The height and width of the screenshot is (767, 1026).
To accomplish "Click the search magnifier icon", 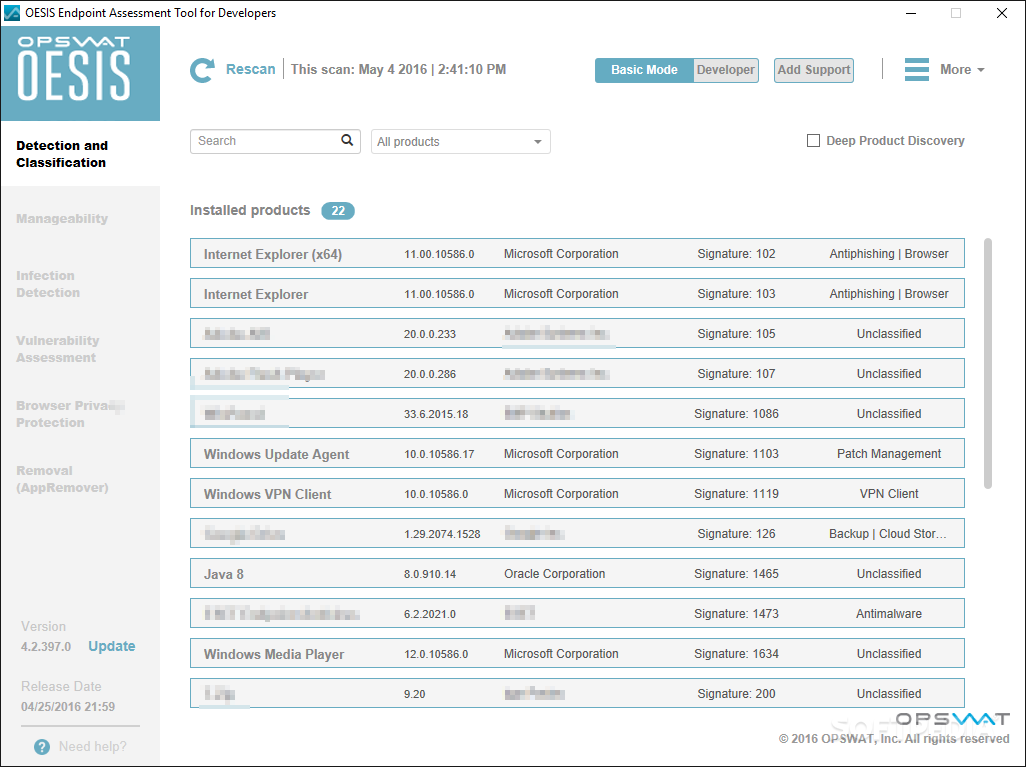I will [347, 140].
